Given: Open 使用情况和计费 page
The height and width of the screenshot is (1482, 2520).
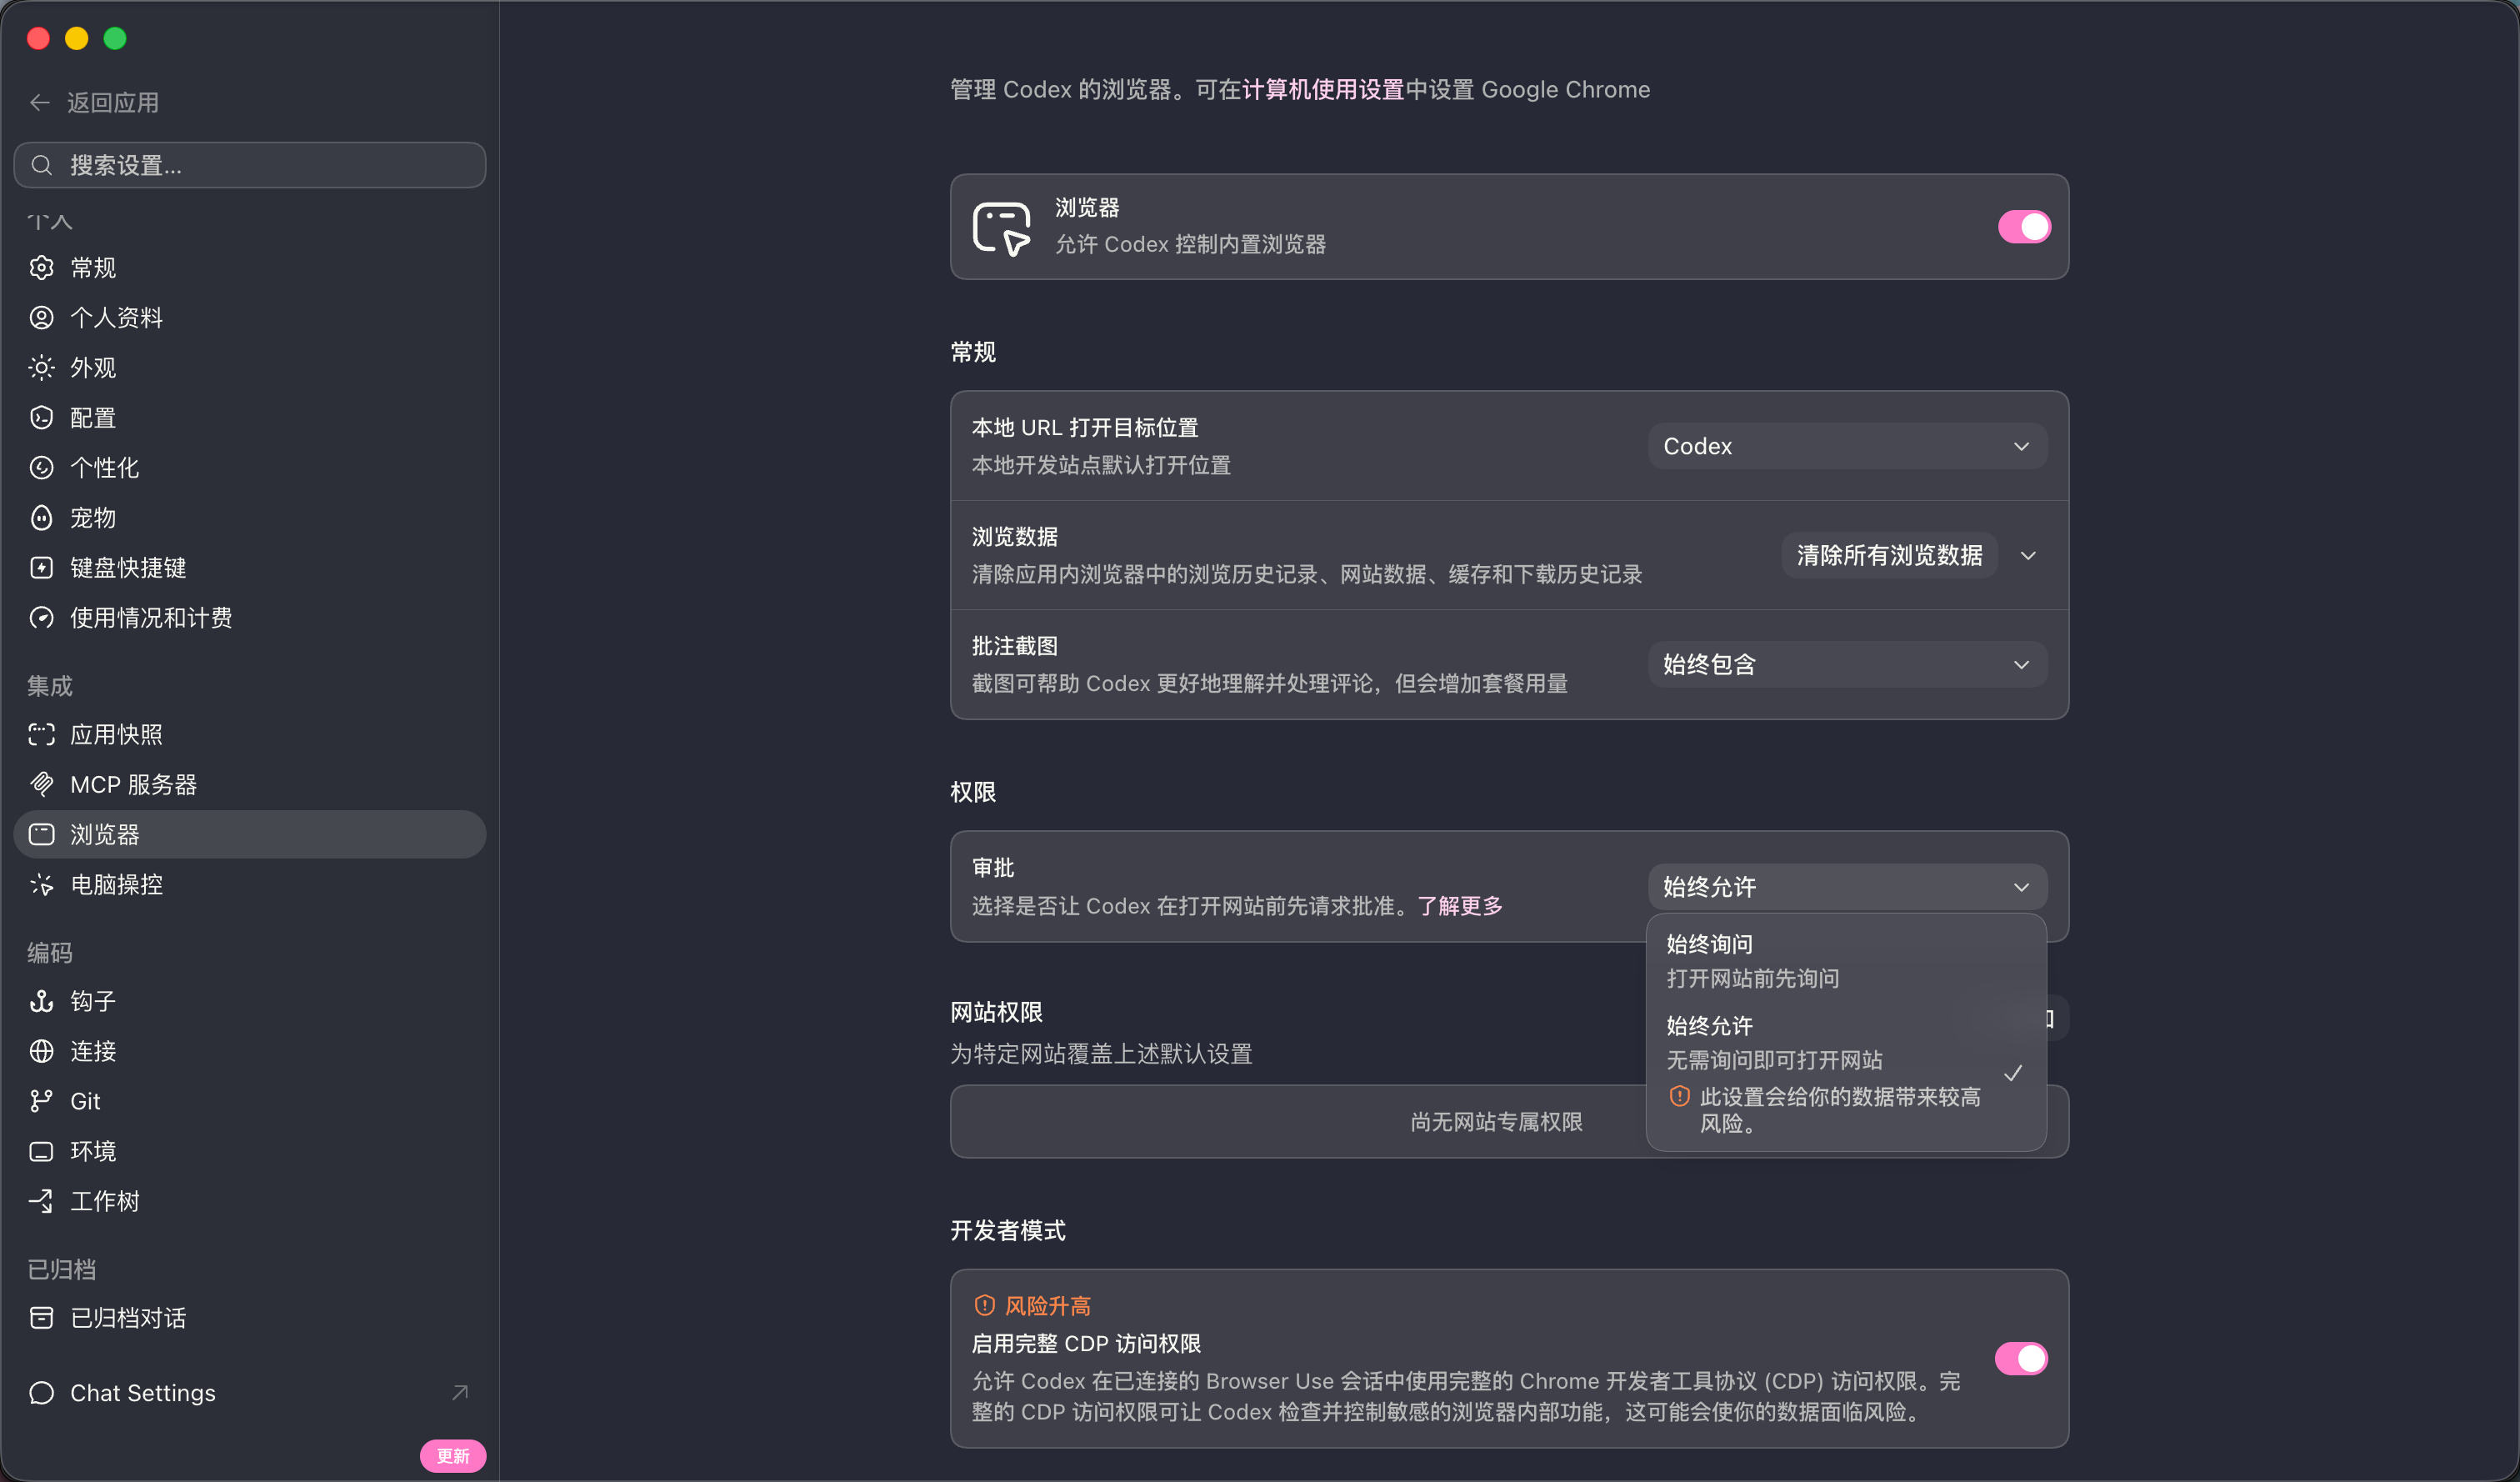Looking at the screenshot, I should point(250,617).
